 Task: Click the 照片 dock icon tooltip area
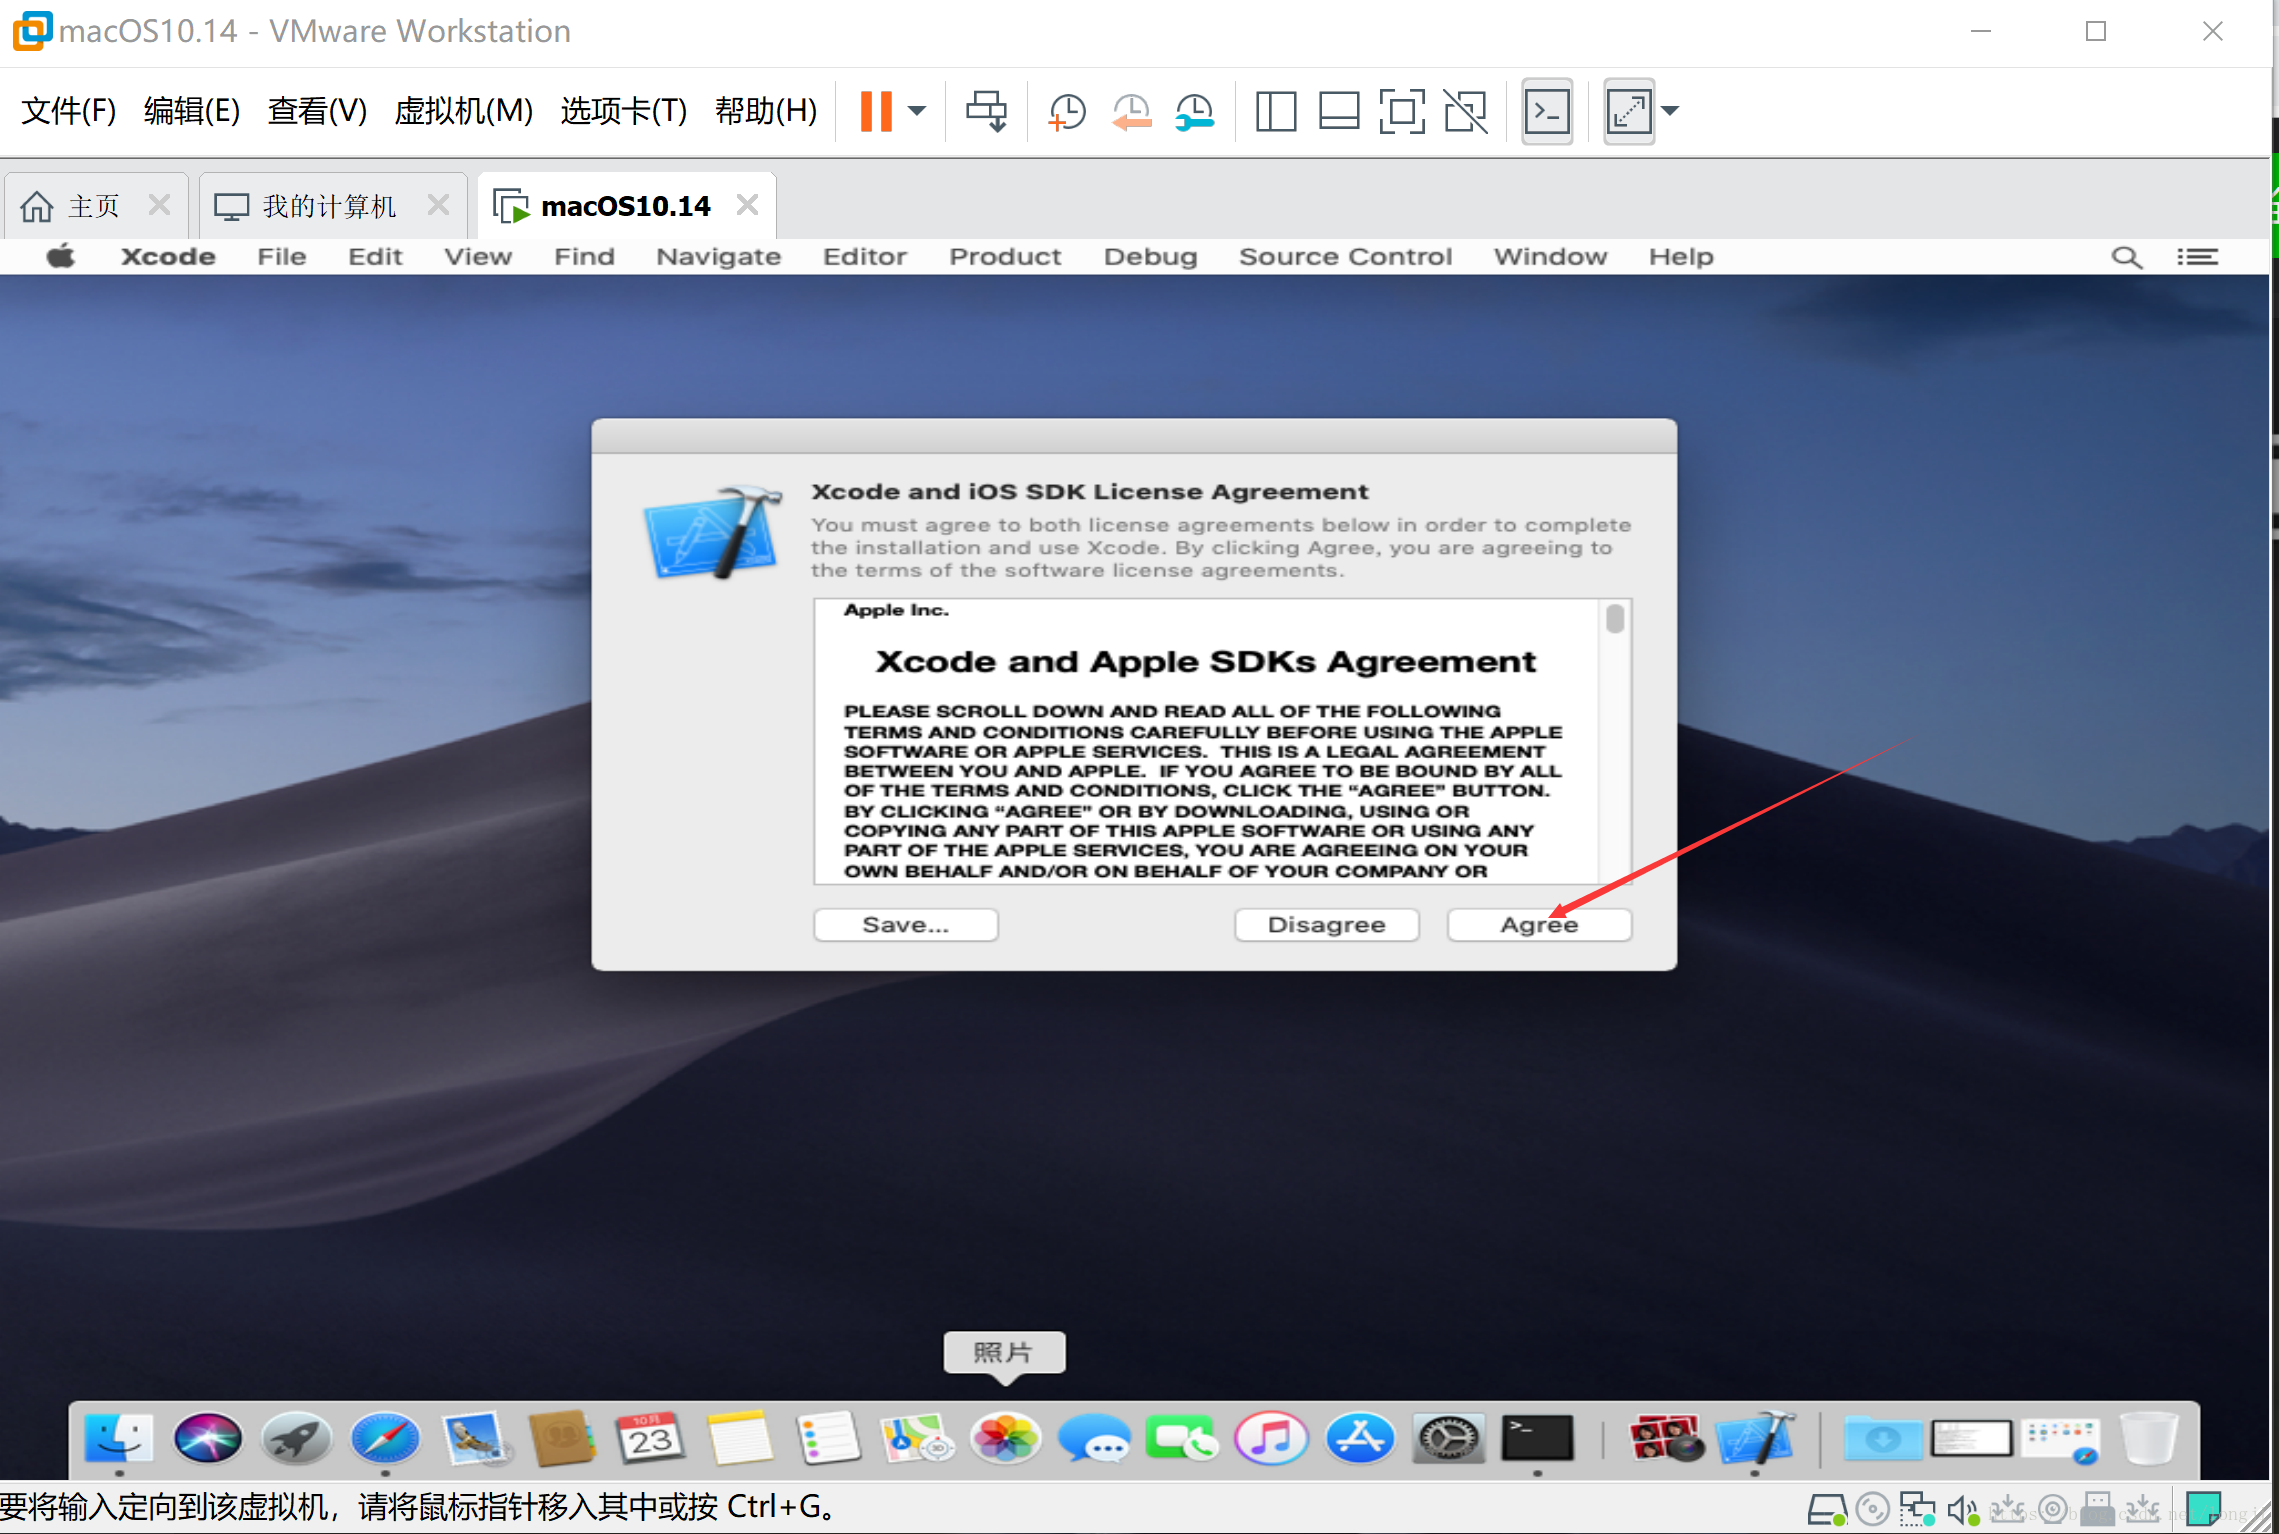[1009, 1353]
